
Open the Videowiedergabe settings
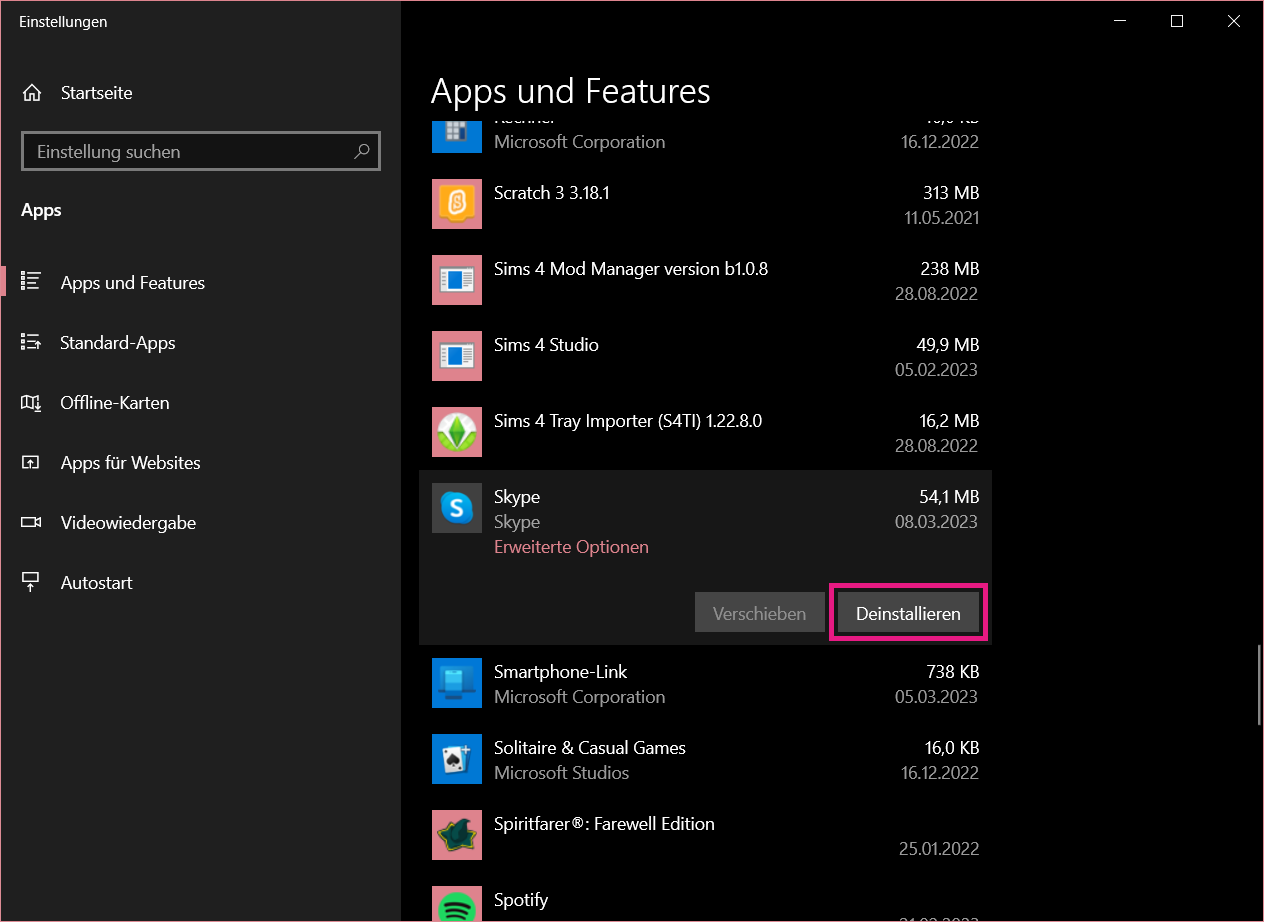pos(128,523)
